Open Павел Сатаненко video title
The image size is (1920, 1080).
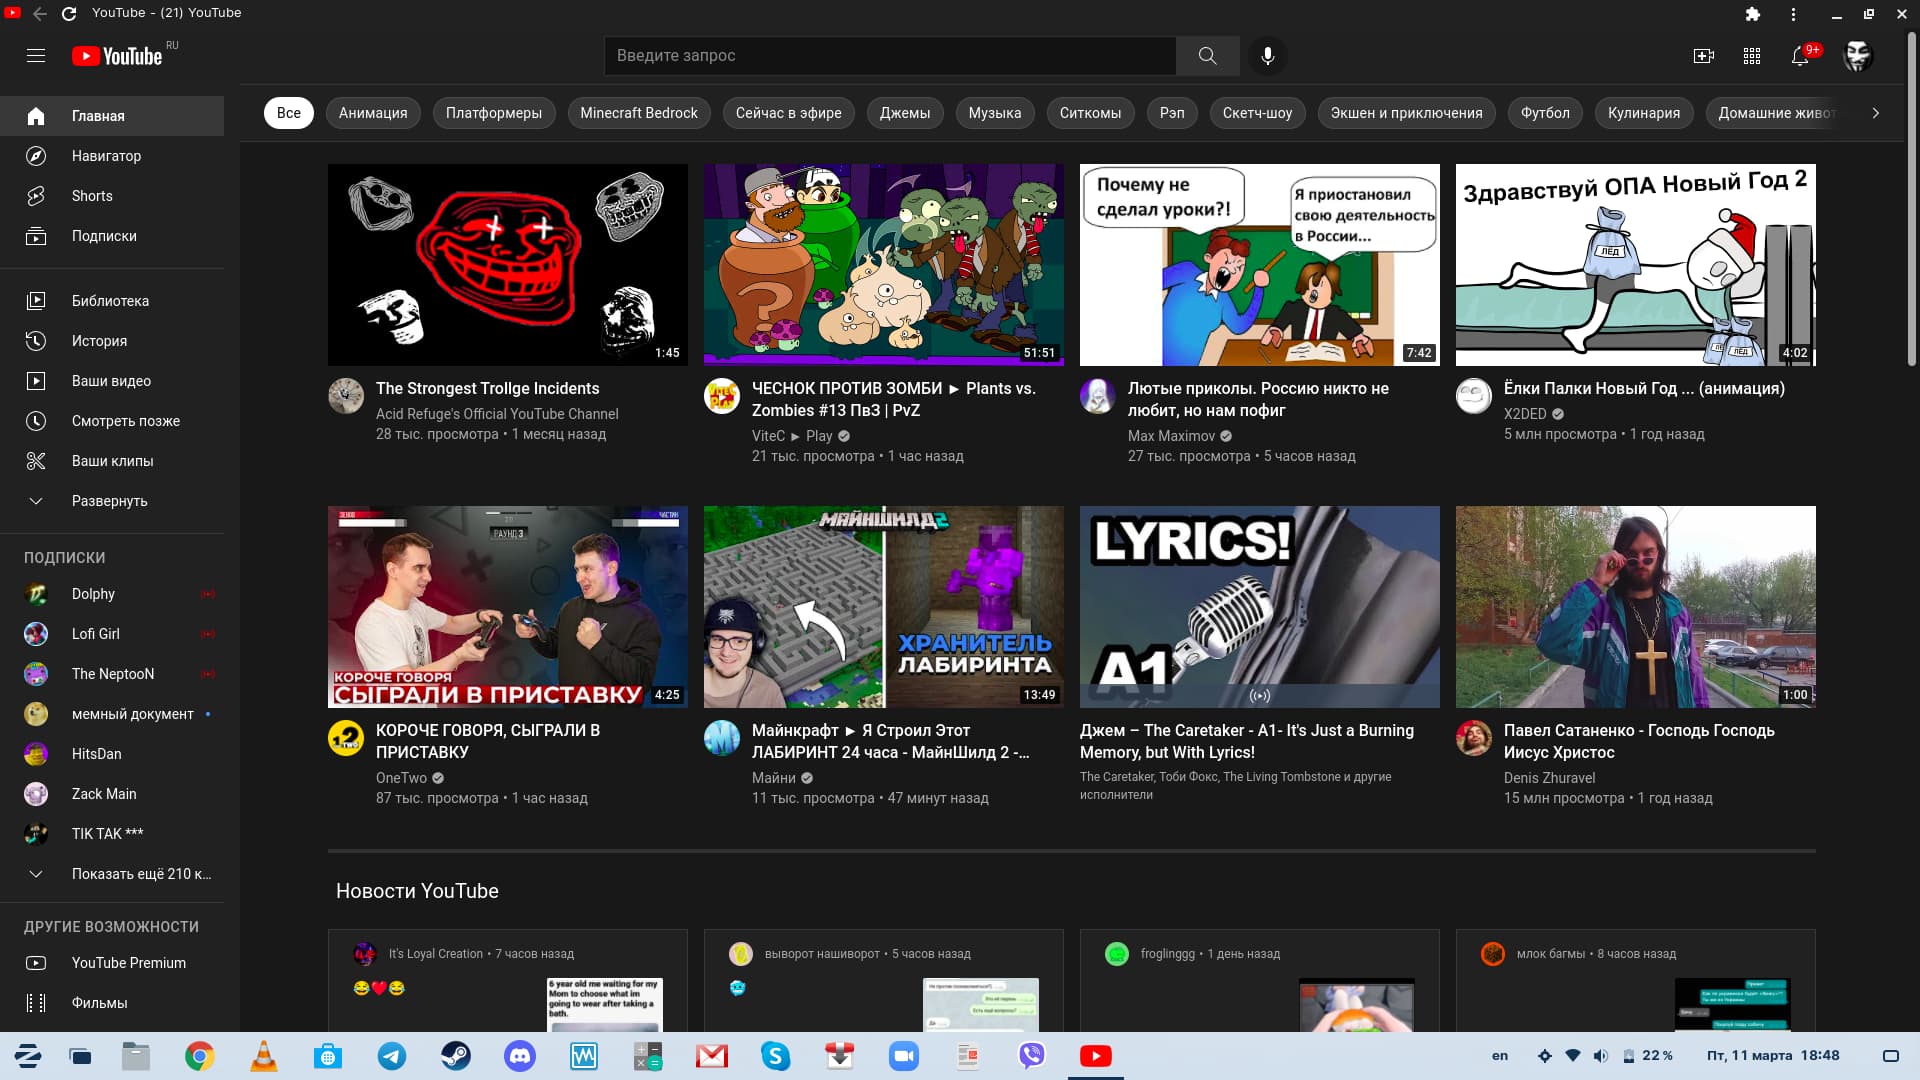click(x=1639, y=741)
